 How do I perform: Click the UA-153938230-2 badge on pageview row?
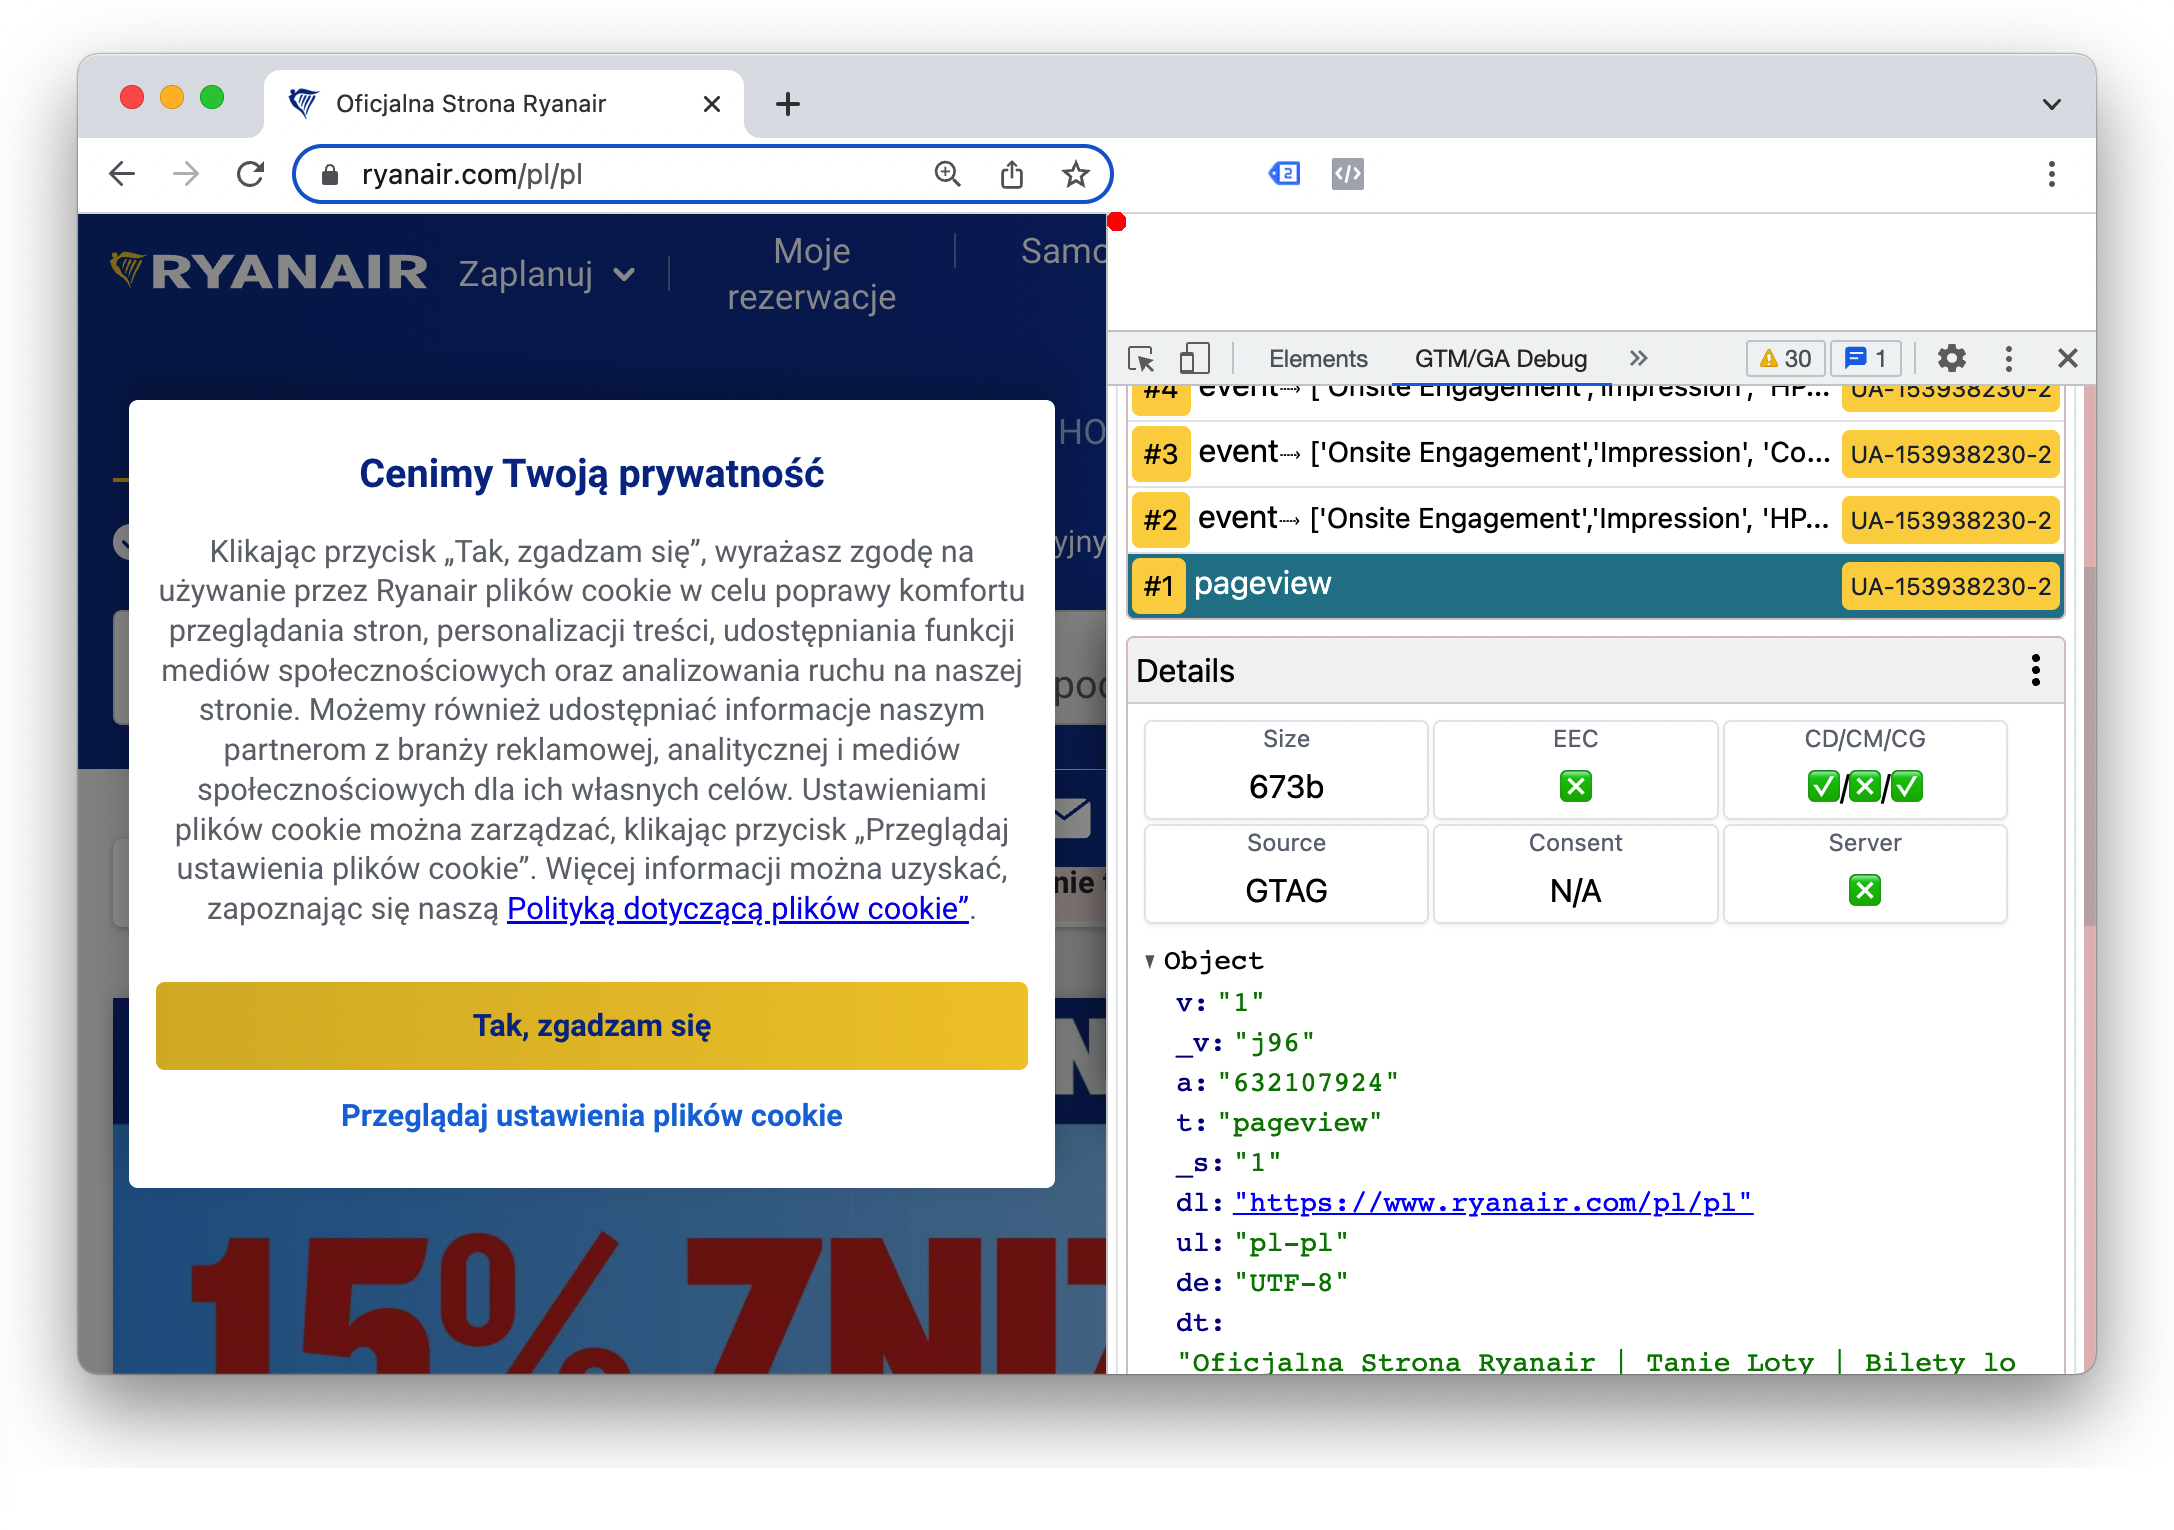[1950, 586]
